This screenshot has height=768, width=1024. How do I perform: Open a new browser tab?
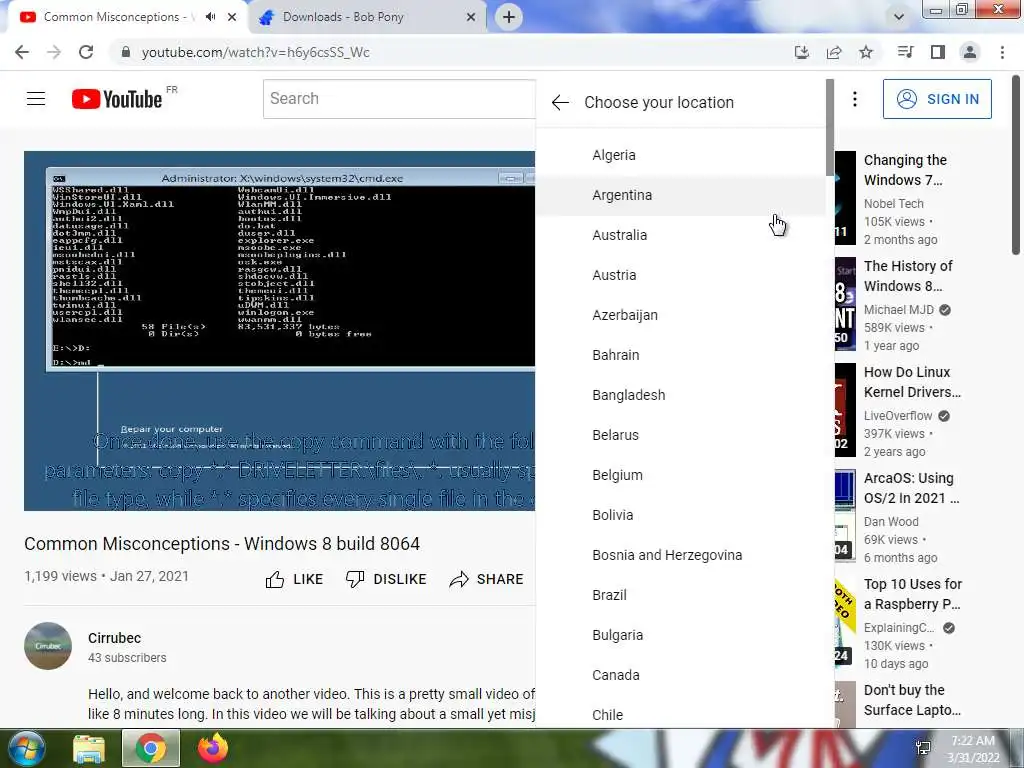tap(509, 17)
